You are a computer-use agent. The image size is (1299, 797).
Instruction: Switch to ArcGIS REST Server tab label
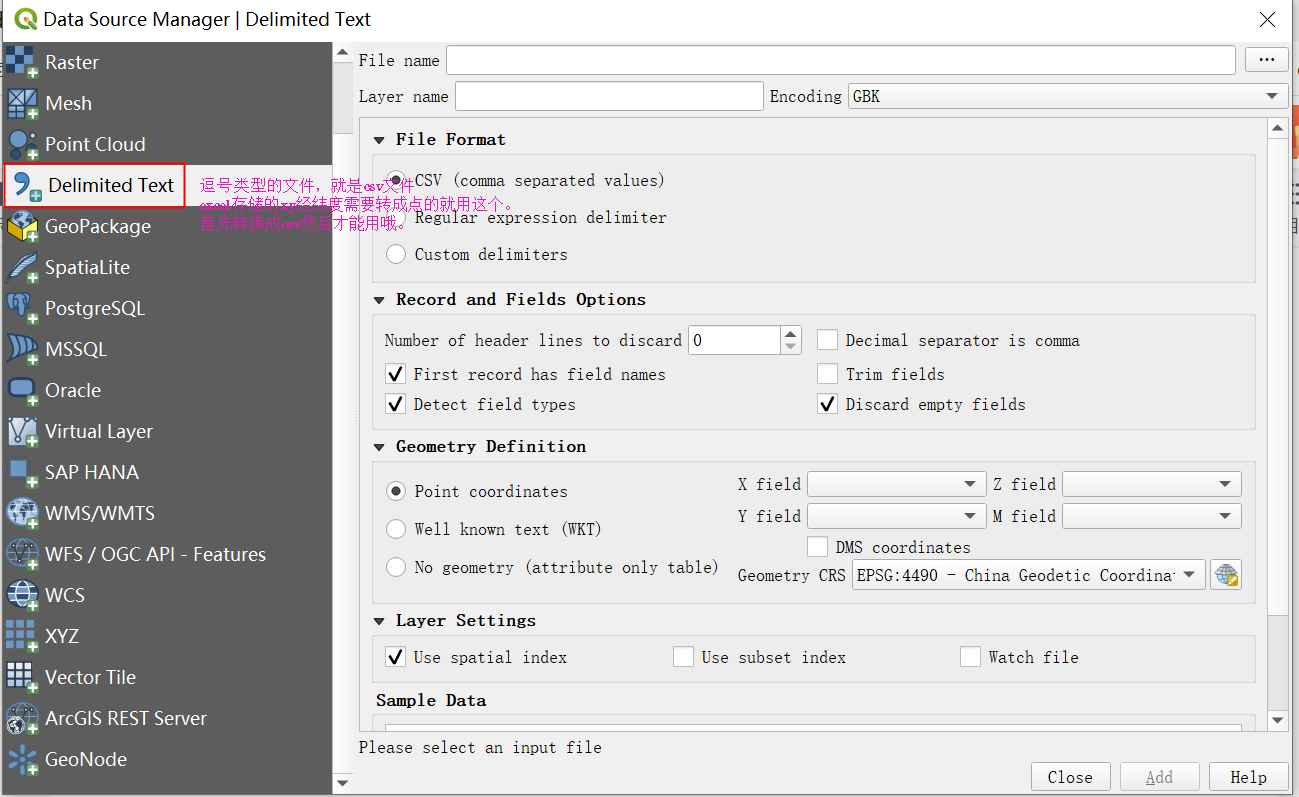point(126,718)
